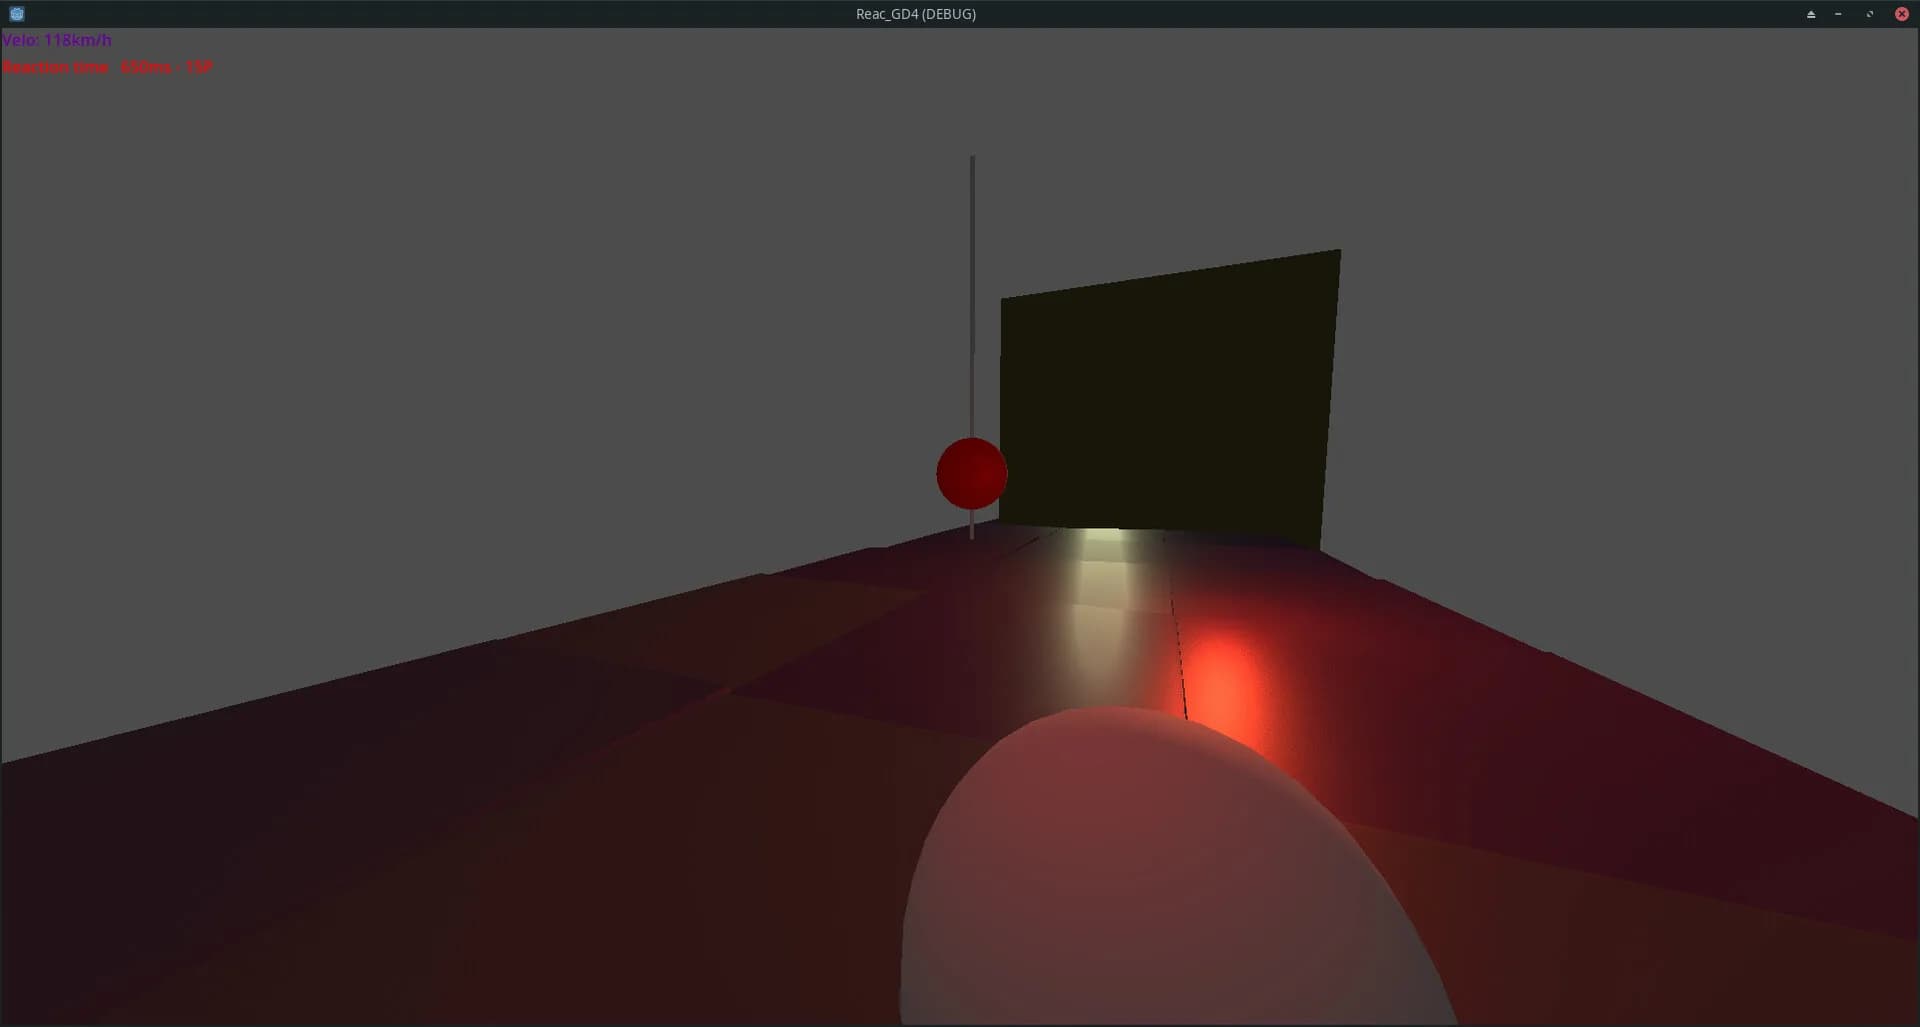Click the 118km/h speed value

[78, 40]
